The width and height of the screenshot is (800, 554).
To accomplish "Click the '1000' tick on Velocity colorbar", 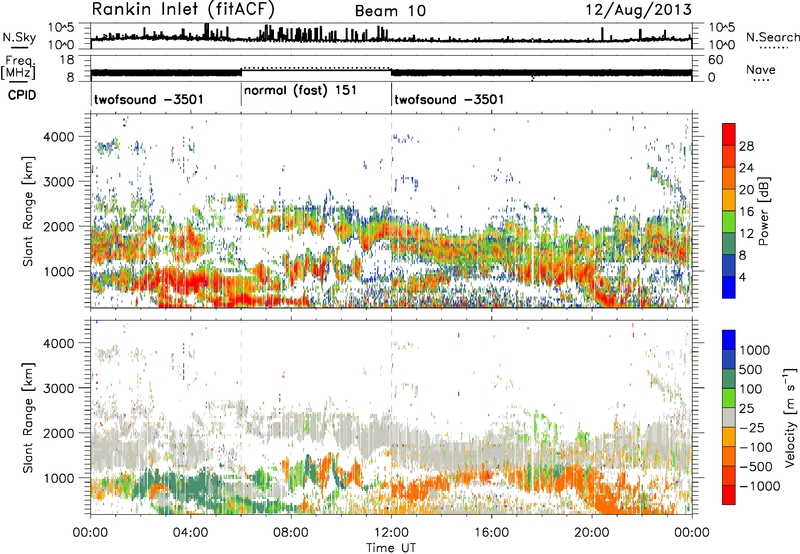I will (755, 350).
